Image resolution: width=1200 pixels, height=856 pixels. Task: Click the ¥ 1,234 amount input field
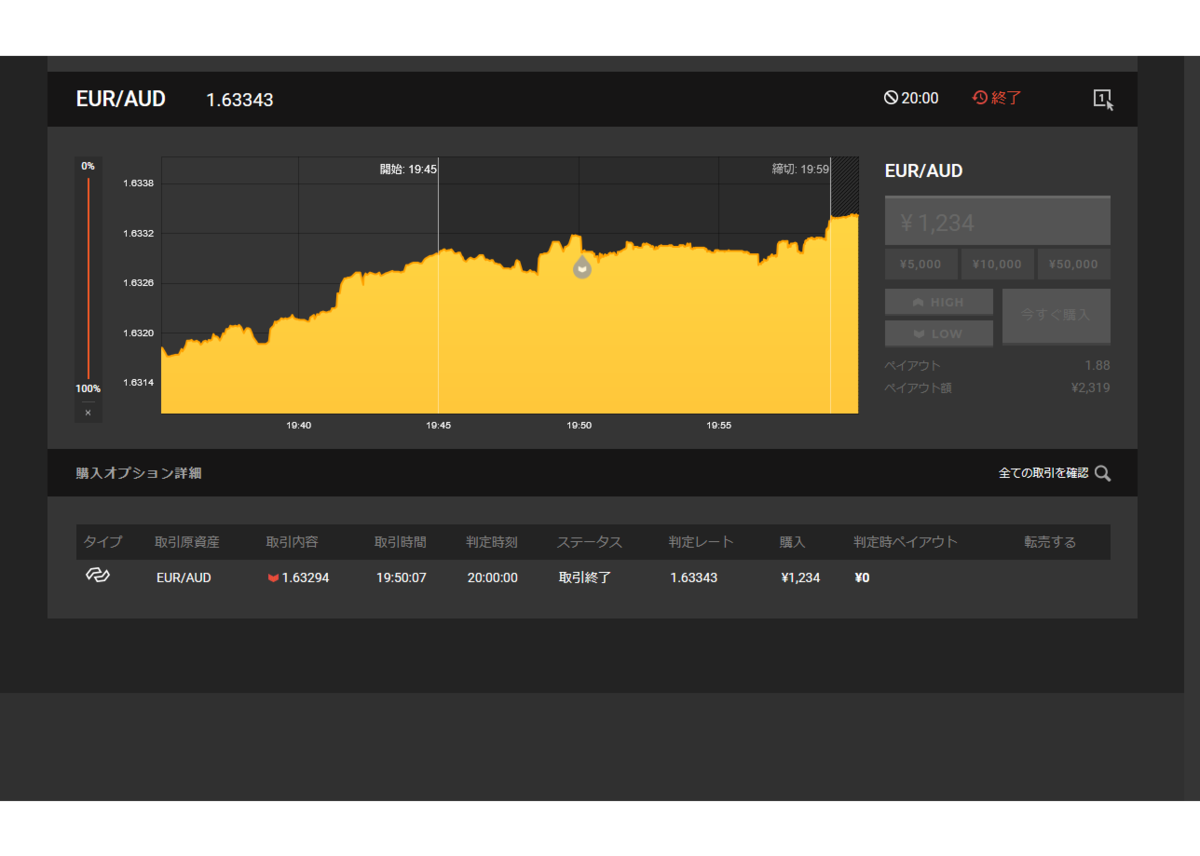point(997,221)
